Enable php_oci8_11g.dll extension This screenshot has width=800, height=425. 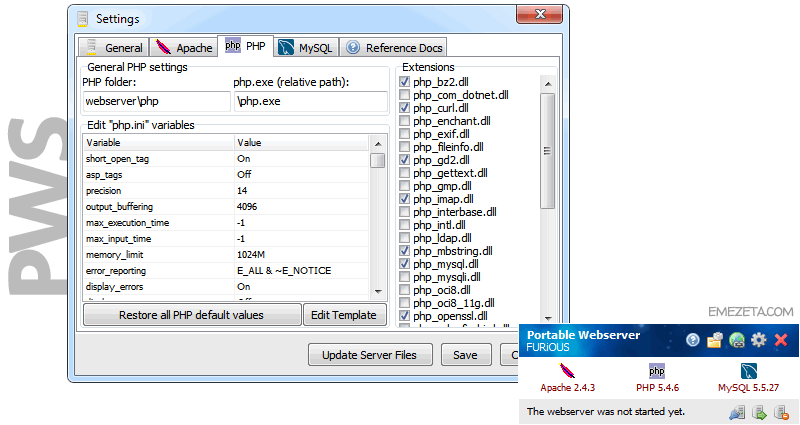[x=405, y=303]
